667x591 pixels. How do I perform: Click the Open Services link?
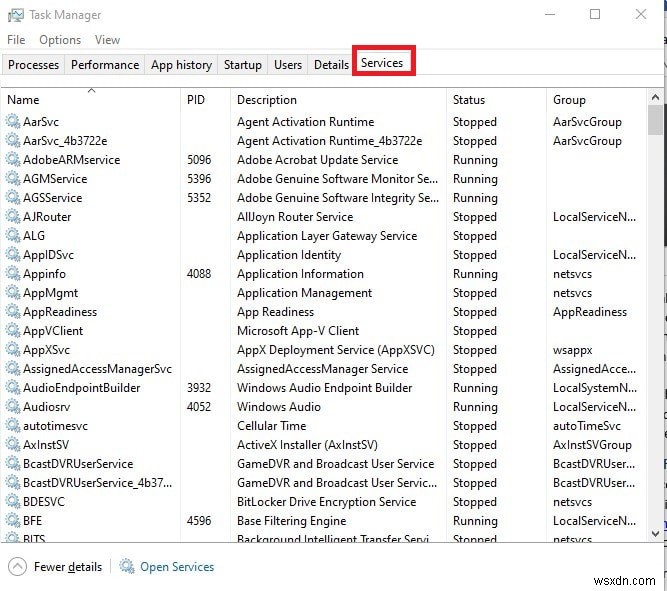[x=177, y=567]
